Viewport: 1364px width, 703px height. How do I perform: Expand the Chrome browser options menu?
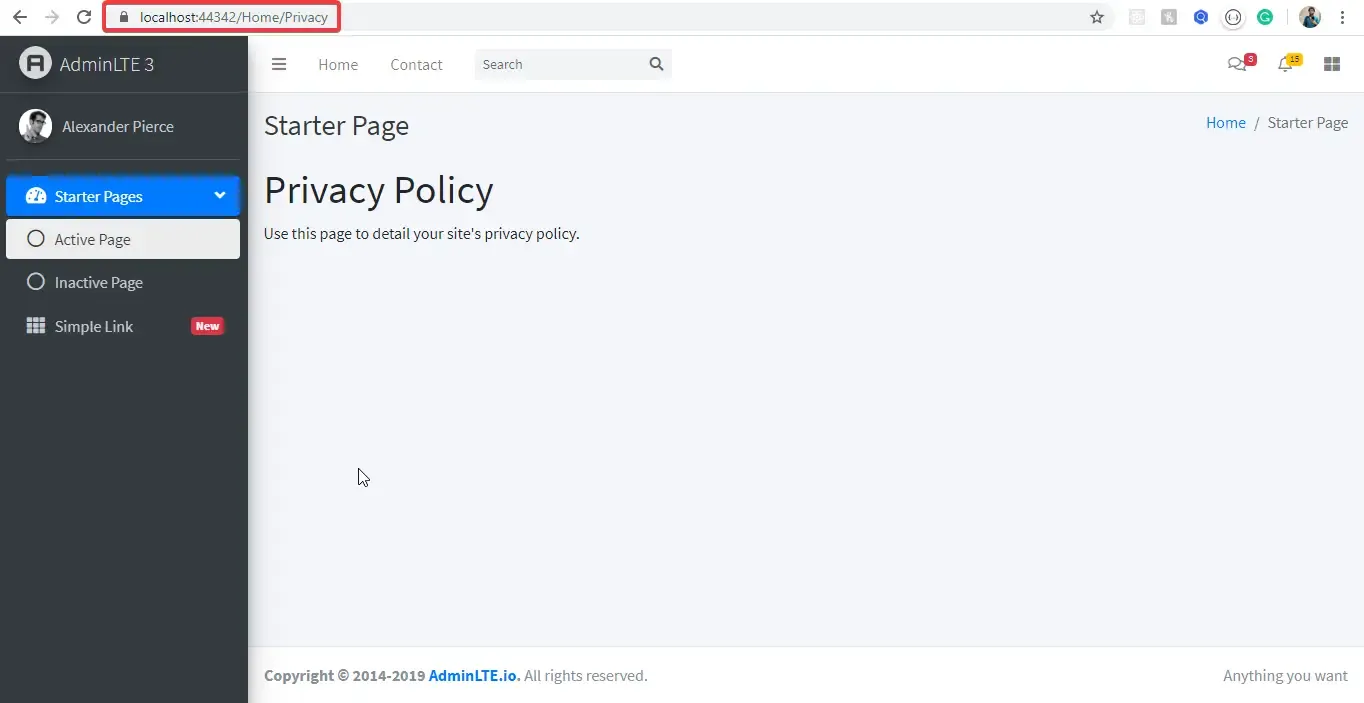click(x=1343, y=17)
